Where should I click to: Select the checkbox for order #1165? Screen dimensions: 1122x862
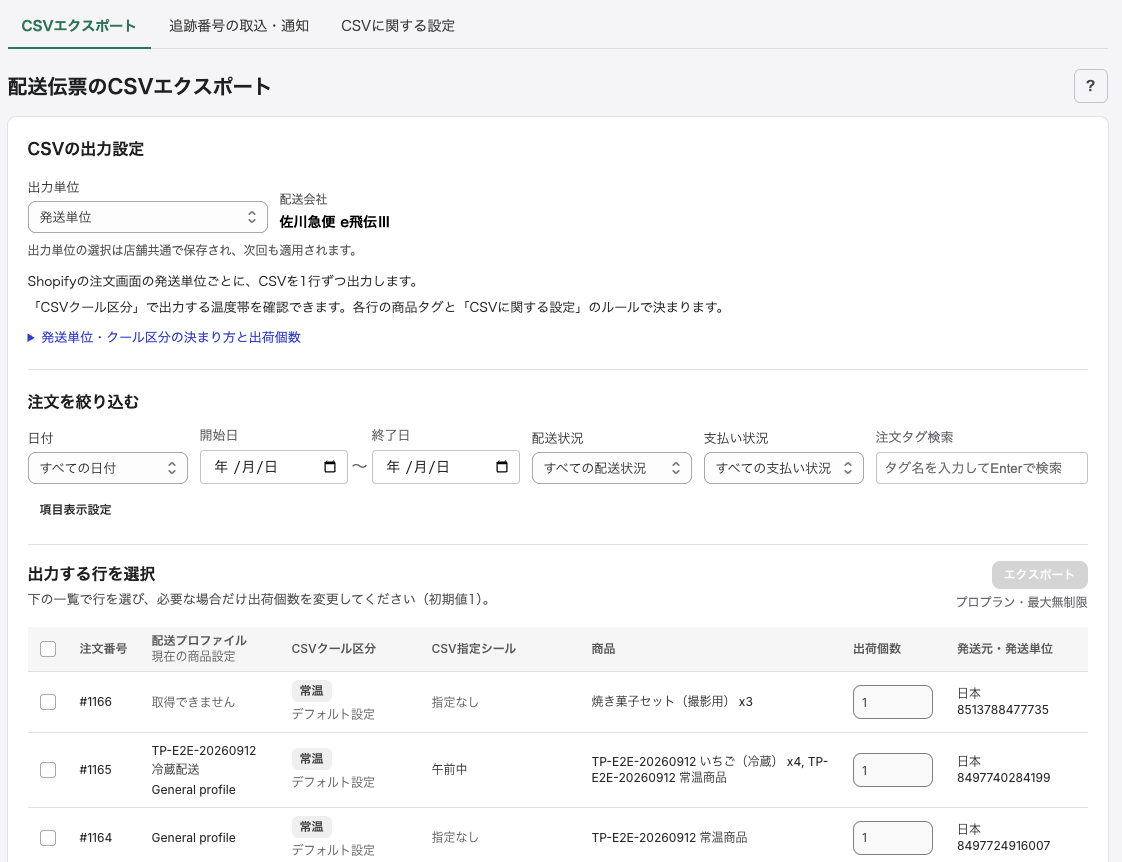point(48,770)
